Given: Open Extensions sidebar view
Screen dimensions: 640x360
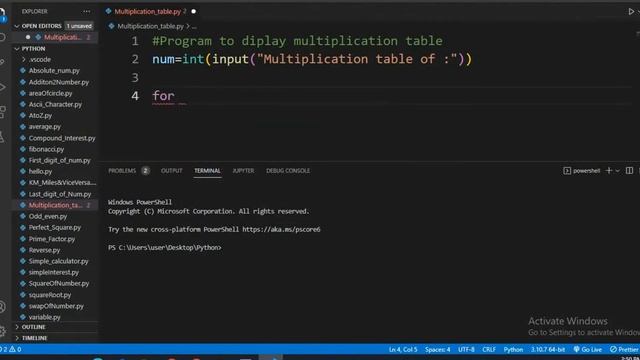Looking at the screenshot, I should coord(2,112).
